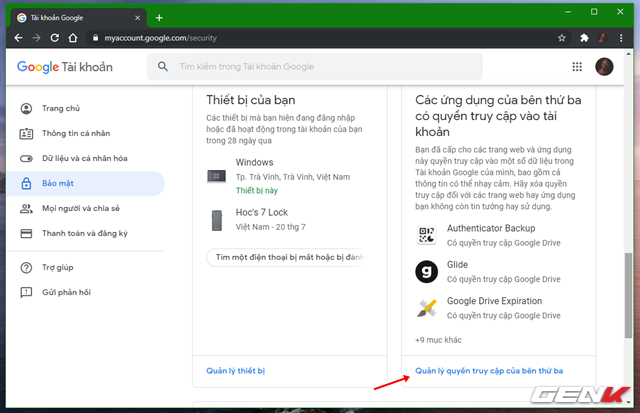The height and width of the screenshot is (413, 640).
Task: Select Bảo mật in the sidebar
Action: tap(86, 183)
